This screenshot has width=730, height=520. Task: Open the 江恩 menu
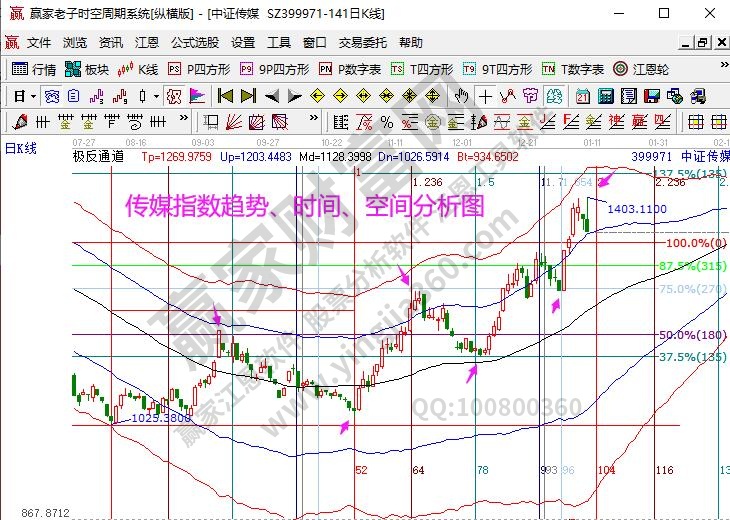point(146,43)
